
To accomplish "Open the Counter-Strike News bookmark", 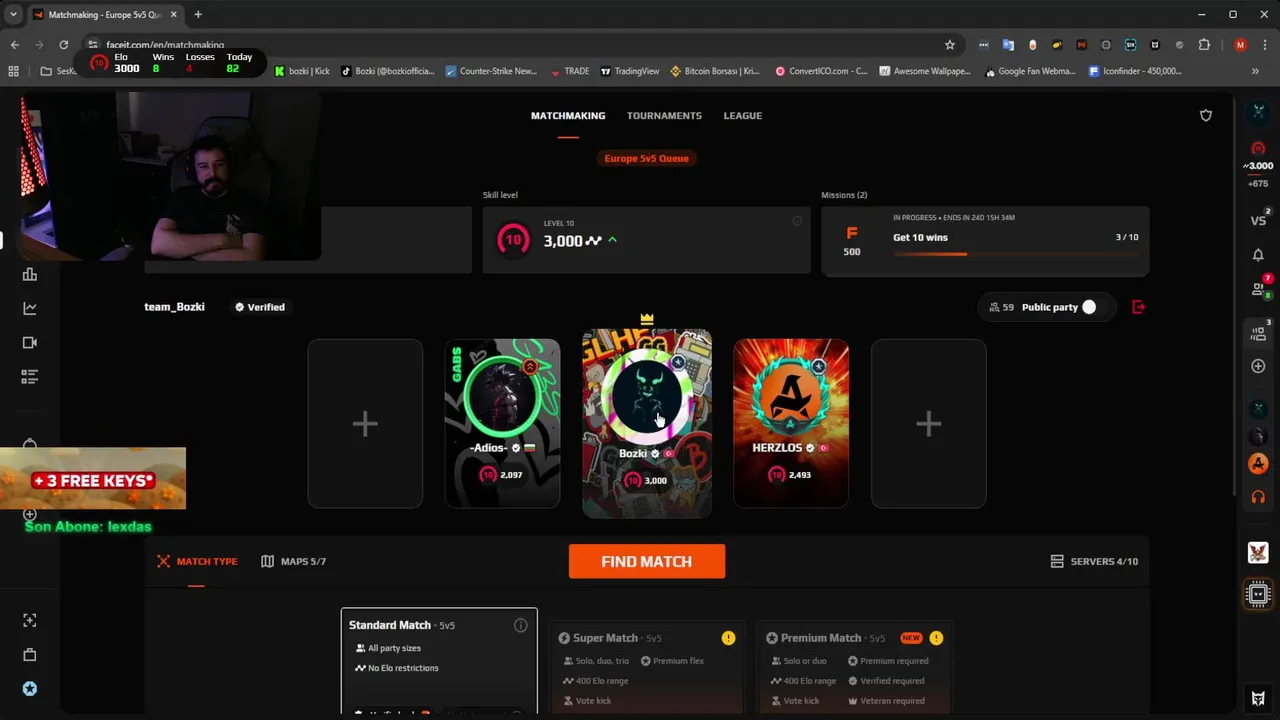I will click(x=491, y=71).
